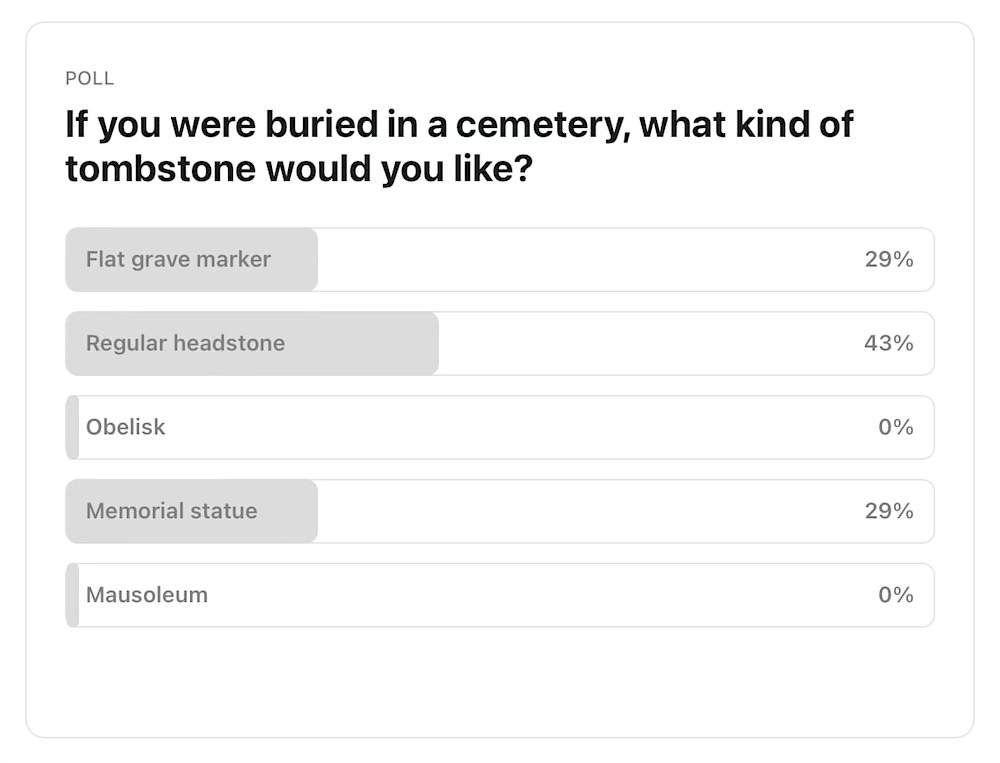
Task: Click the 0% result next to Mausoleum
Action: (x=895, y=595)
